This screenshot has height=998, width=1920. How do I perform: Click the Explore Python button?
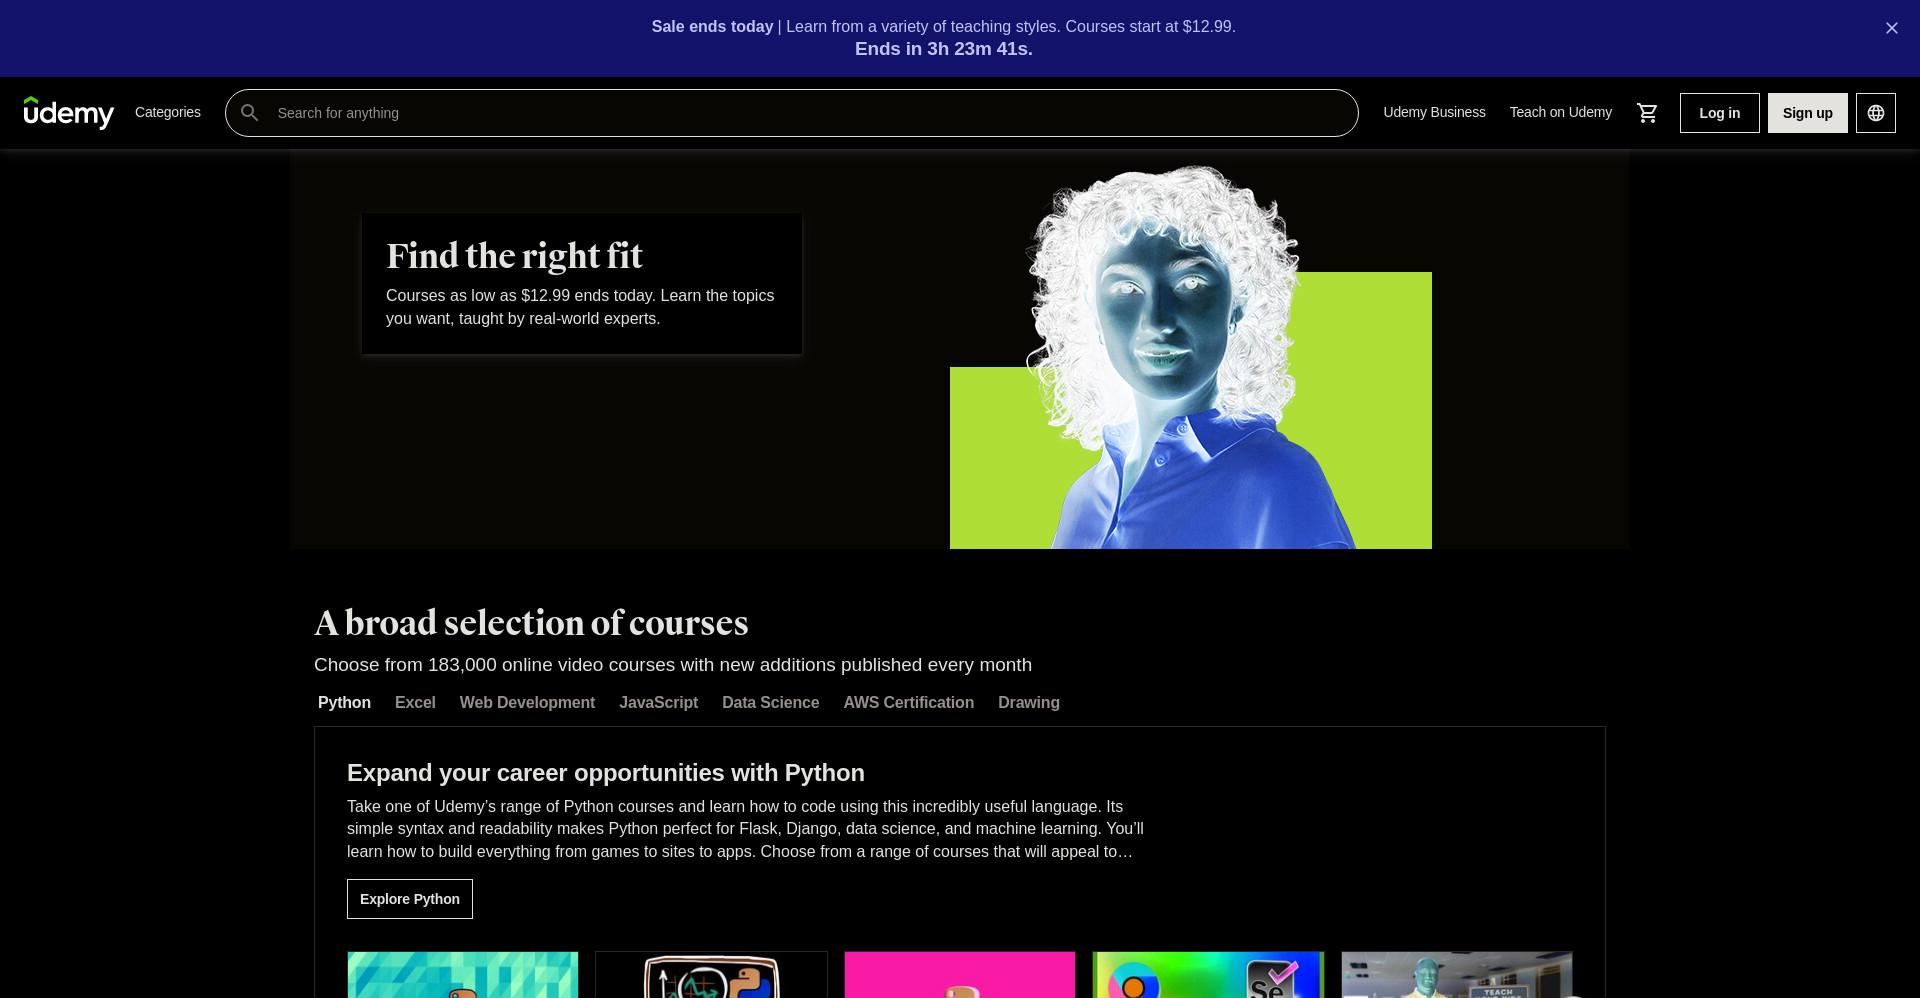pos(410,899)
